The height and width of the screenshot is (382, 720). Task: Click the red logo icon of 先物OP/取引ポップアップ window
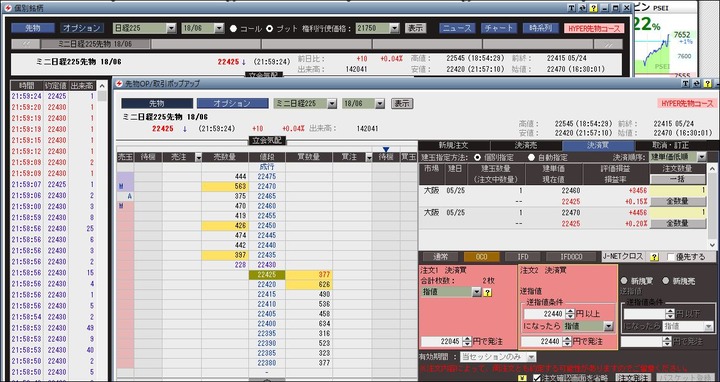(119, 84)
